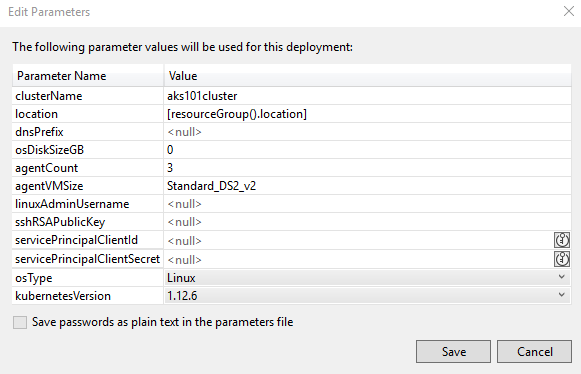Open Key Vault icon for servicePrincipalClientSecret

tap(562, 259)
